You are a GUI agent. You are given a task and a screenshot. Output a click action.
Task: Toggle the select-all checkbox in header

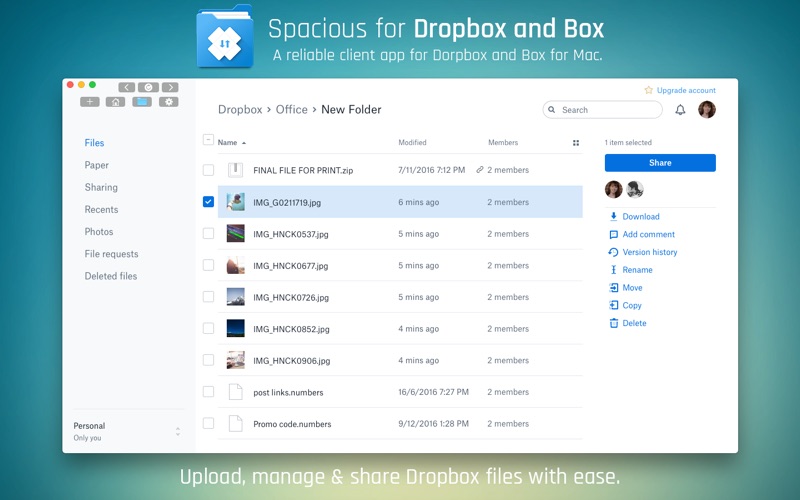coord(208,139)
